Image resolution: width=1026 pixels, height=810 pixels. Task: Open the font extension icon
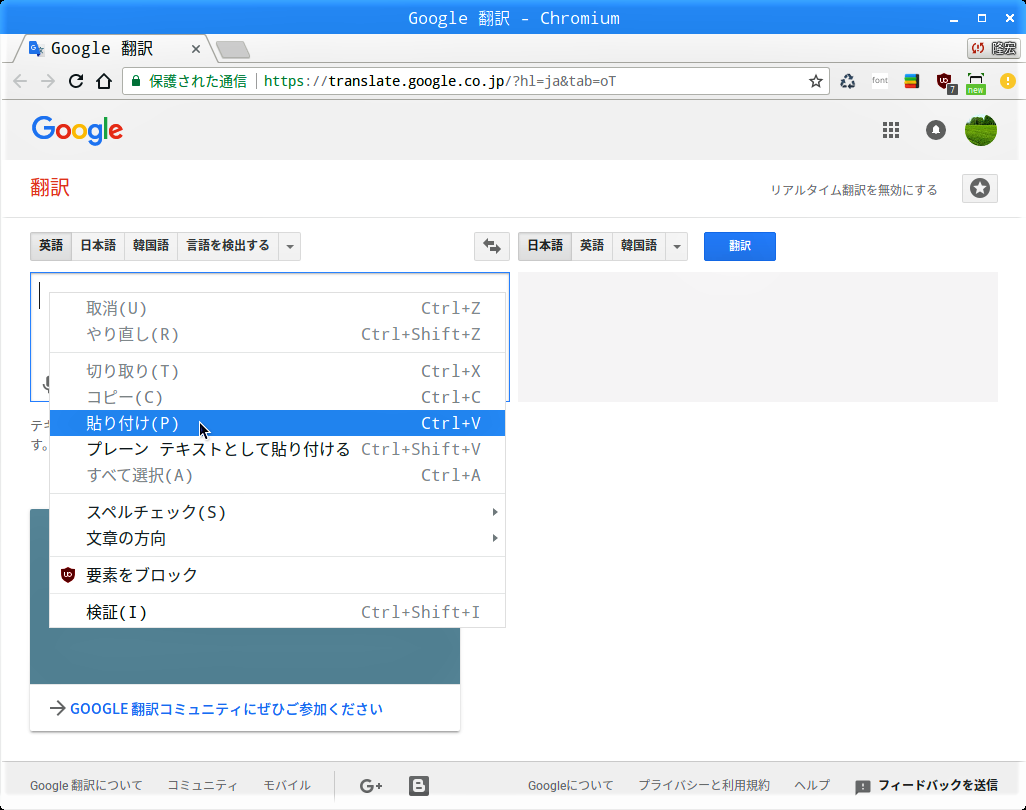coord(879,80)
